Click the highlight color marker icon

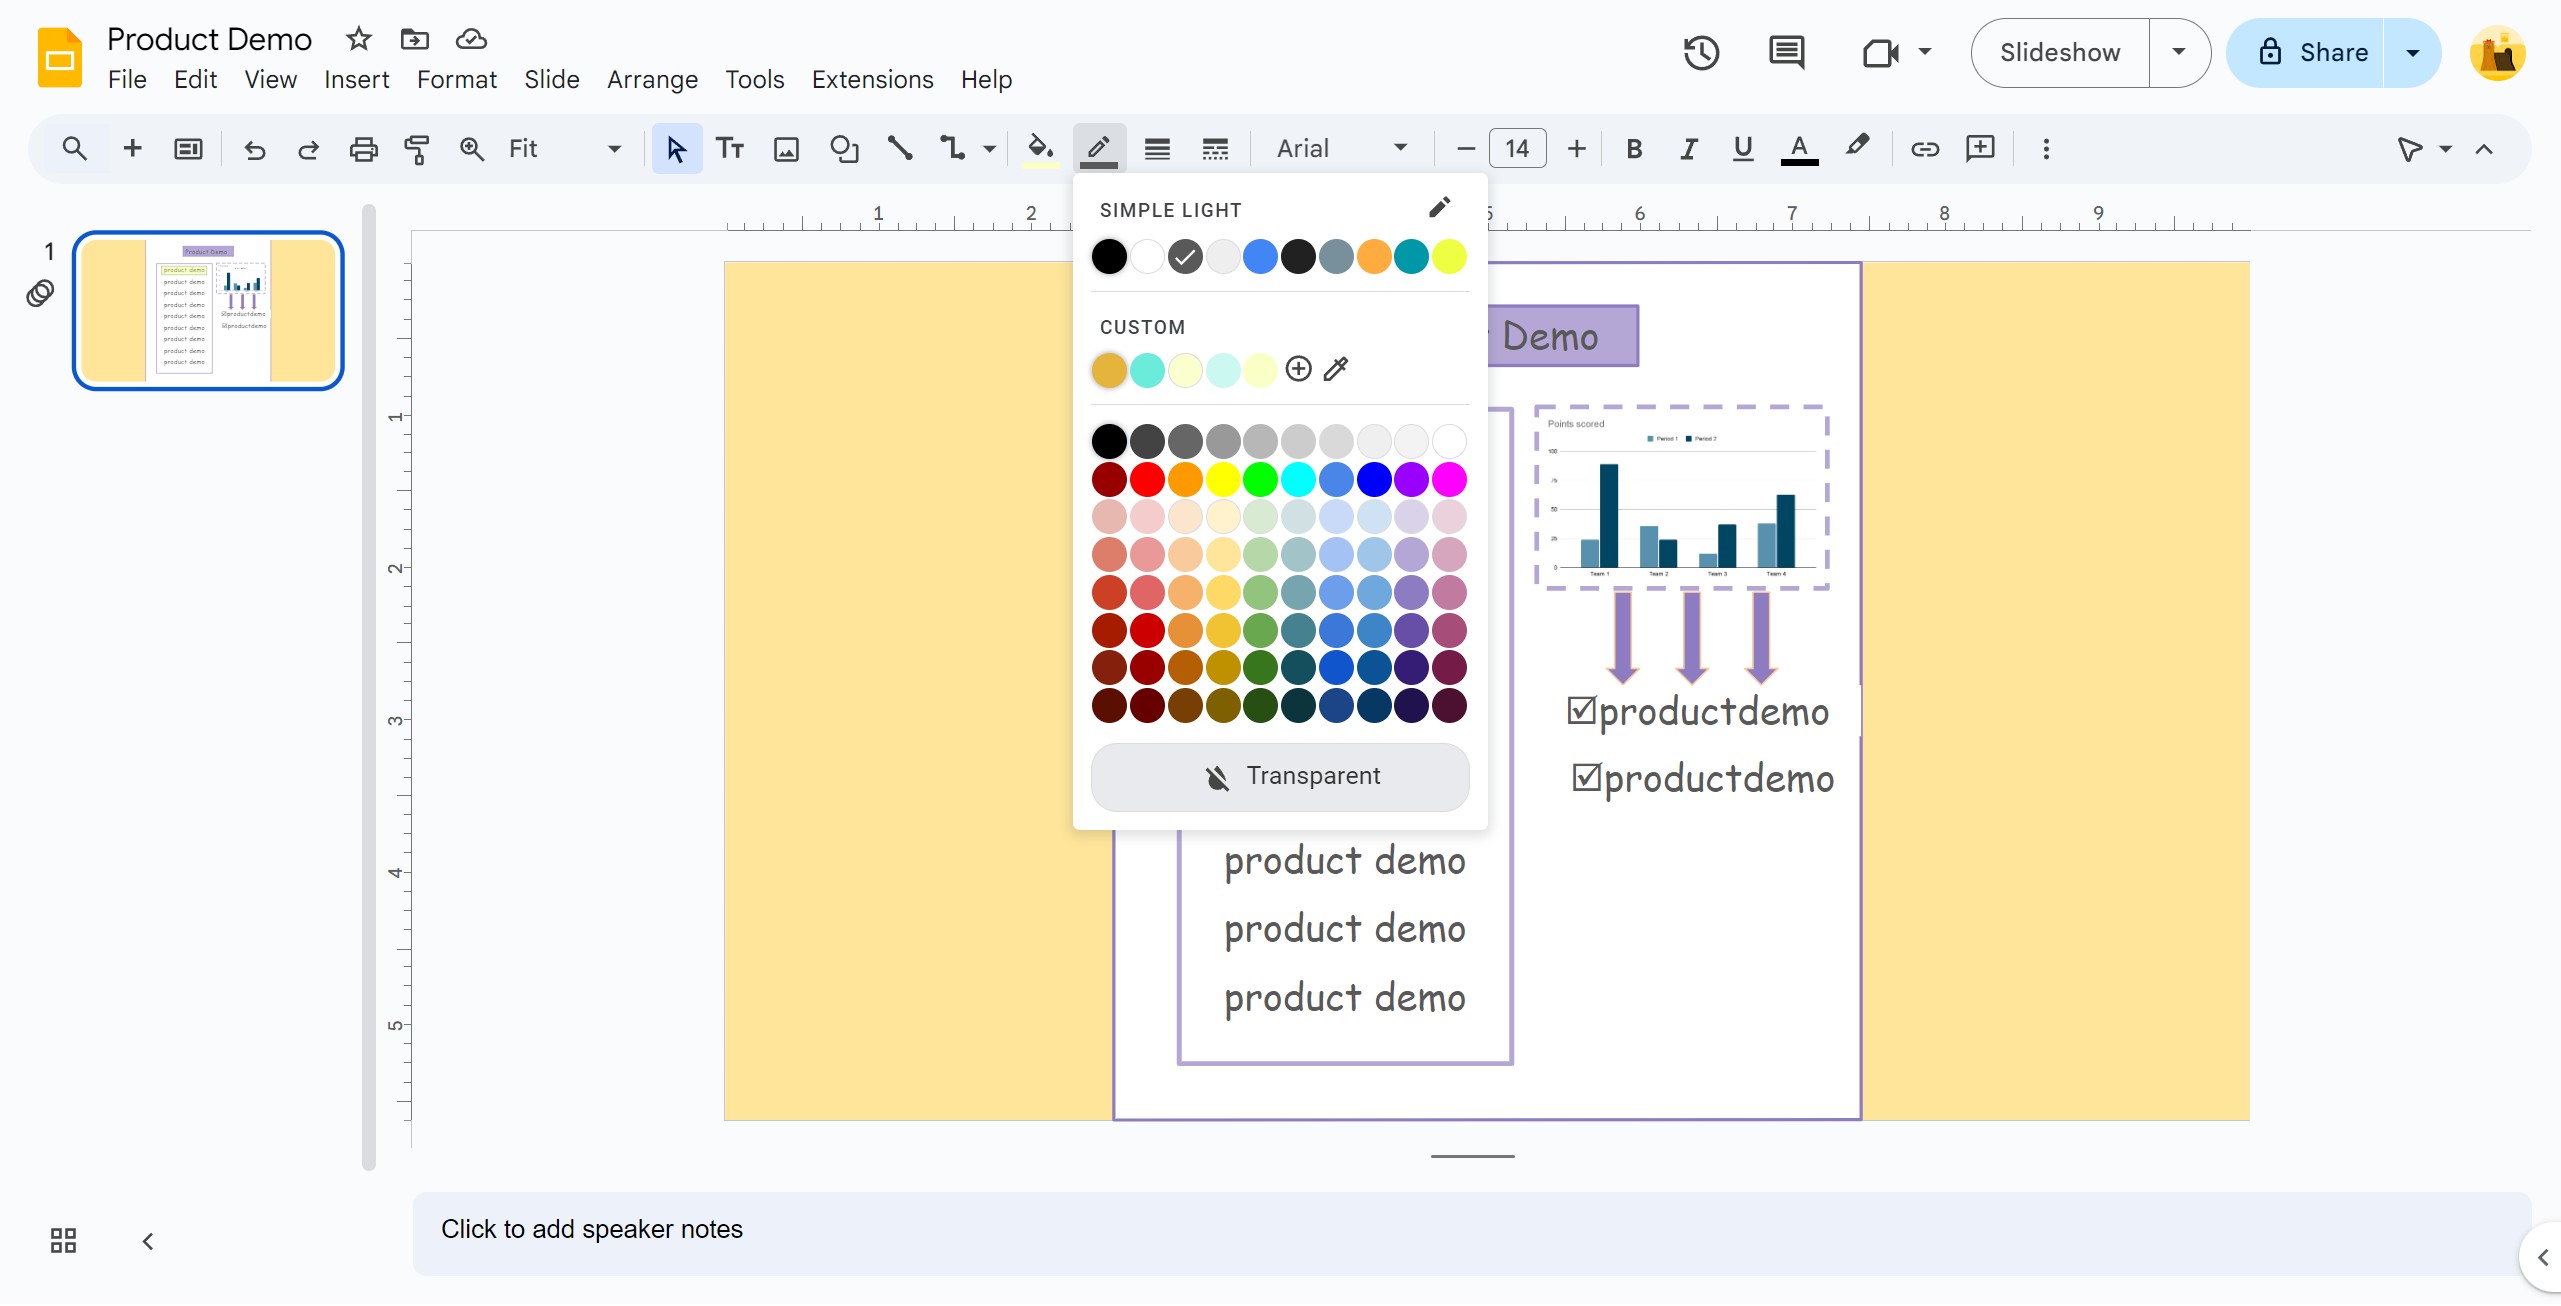1857,147
